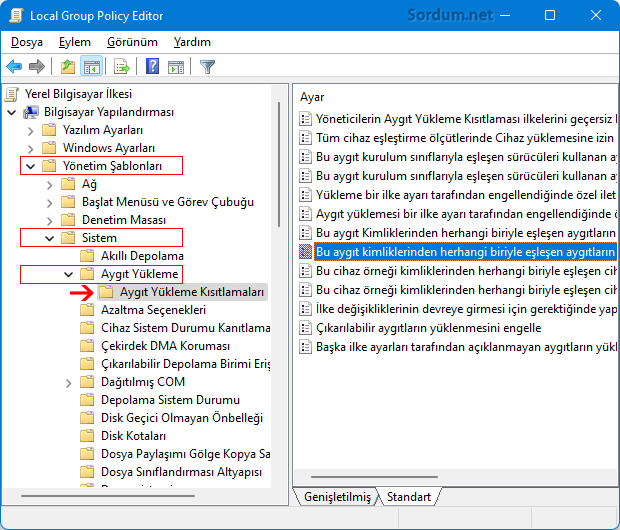Expand the Windows Ayarları node
Image resolution: width=620 pixels, height=530 pixels.
point(31,148)
